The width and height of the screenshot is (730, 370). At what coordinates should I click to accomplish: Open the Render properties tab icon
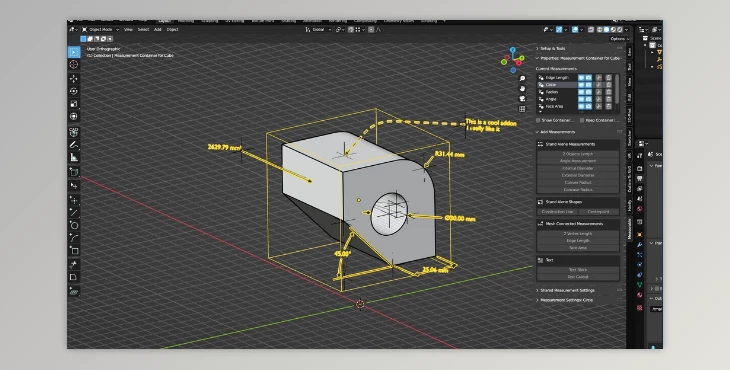click(x=640, y=168)
